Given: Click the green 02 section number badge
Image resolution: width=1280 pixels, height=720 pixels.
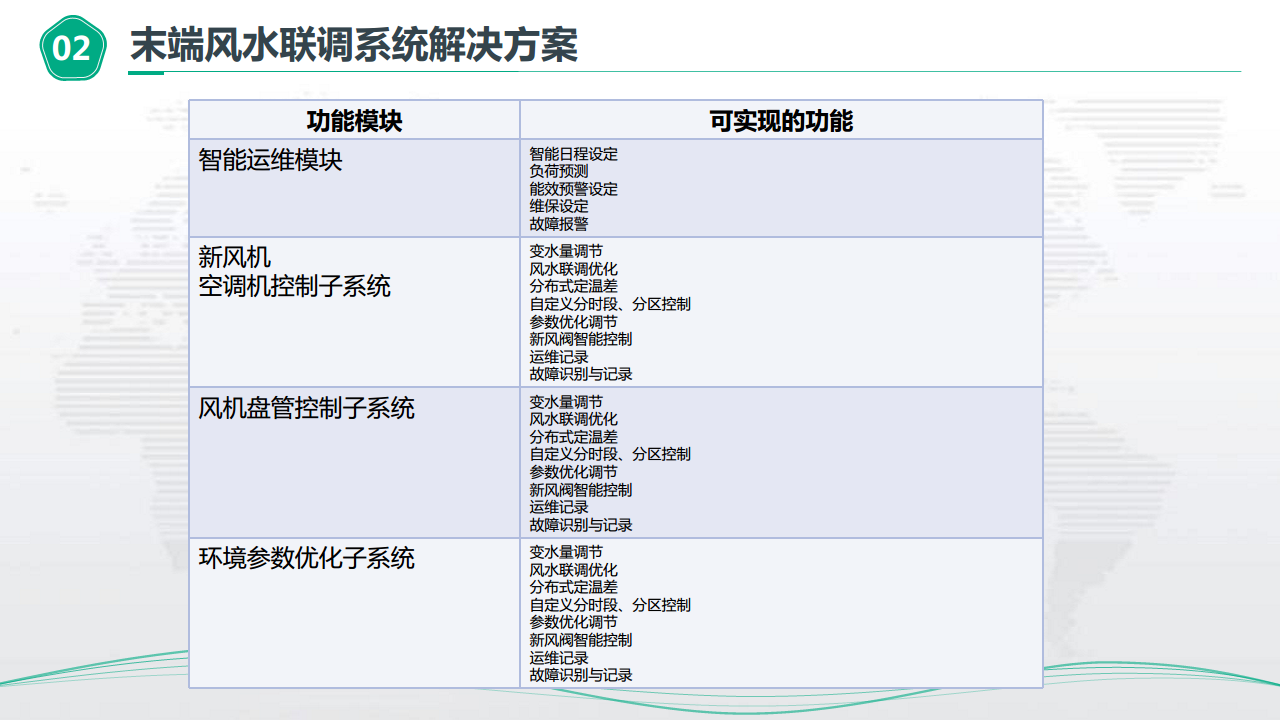Looking at the screenshot, I should [72, 47].
